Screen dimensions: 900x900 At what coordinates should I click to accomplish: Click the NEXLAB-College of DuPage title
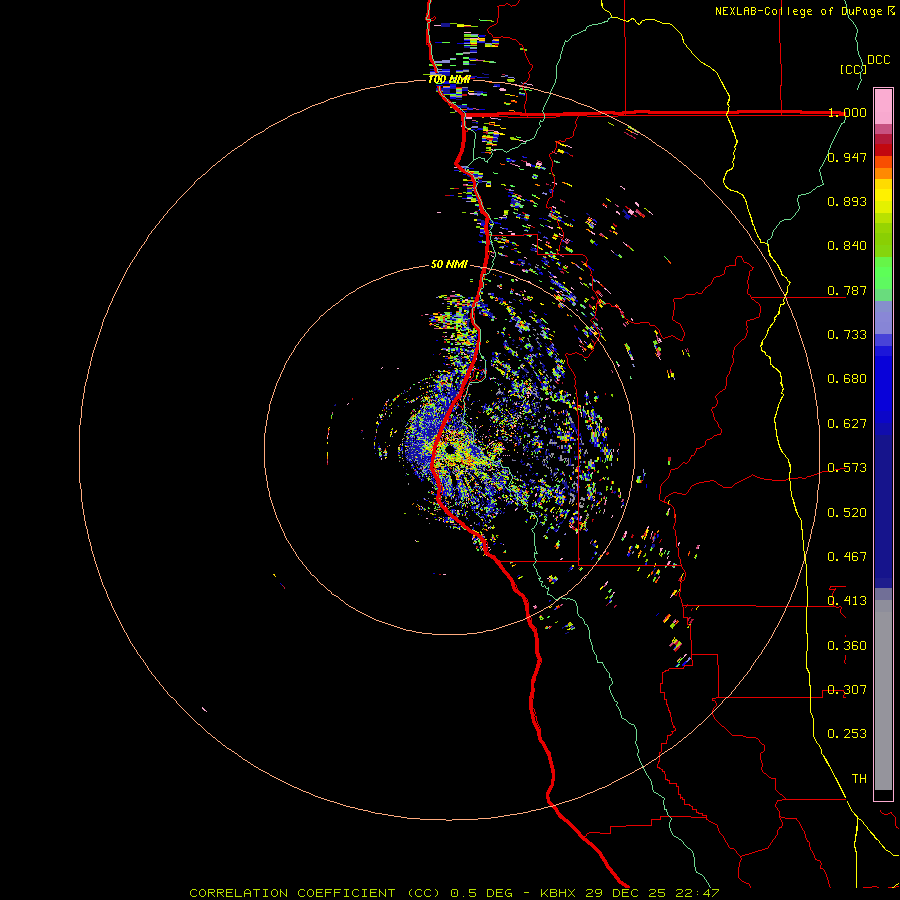pyautogui.click(x=798, y=11)
